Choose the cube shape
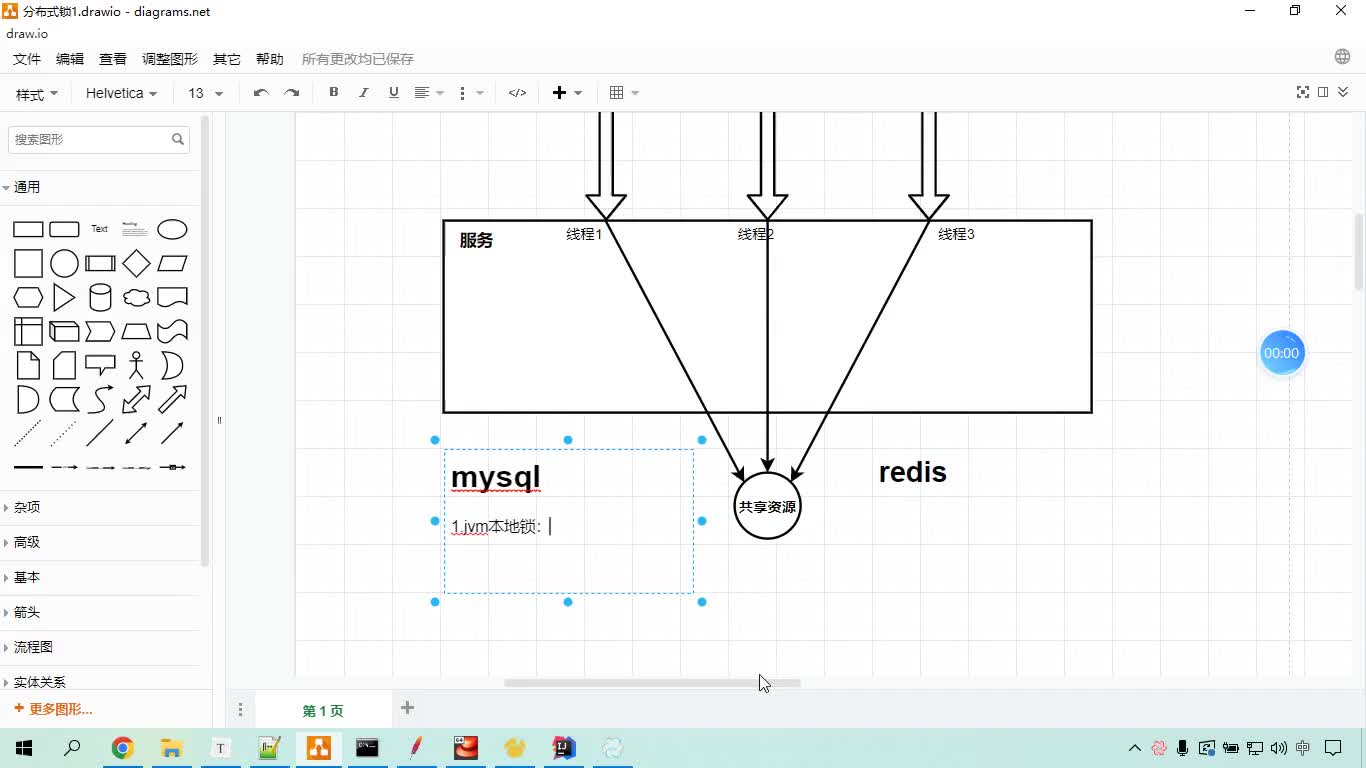Screen dimensions: 1366x768 coord(64,331)
